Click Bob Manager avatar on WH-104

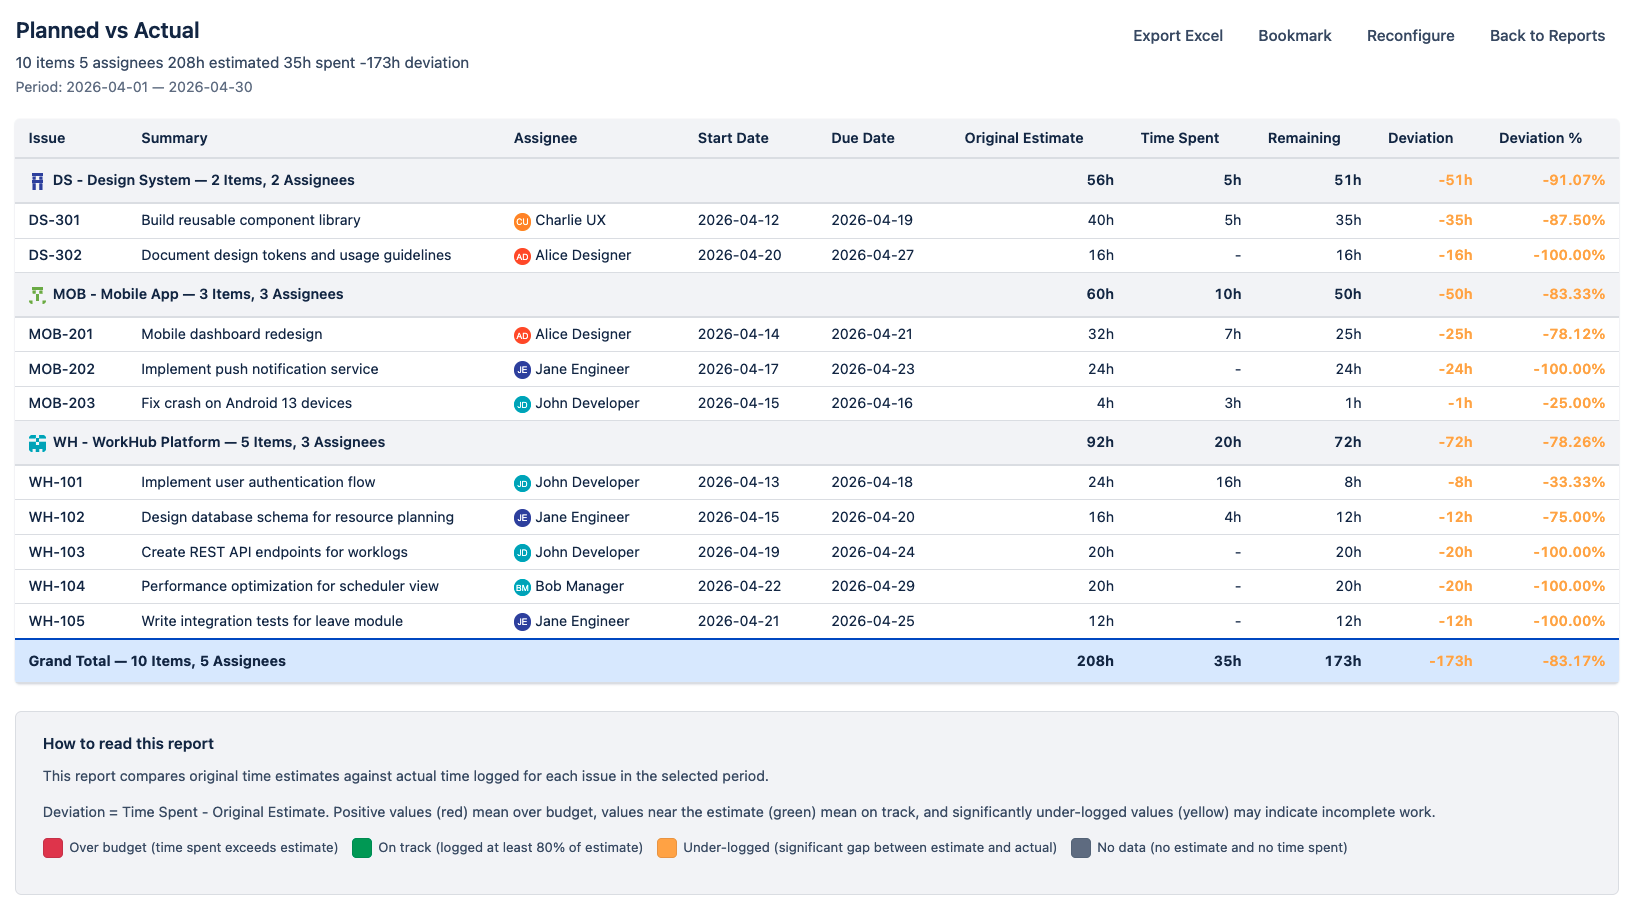(x=522, y=587)
